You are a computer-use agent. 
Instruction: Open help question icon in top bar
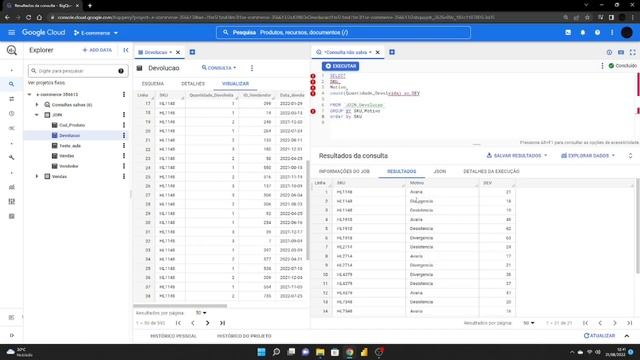pos(598,33)
